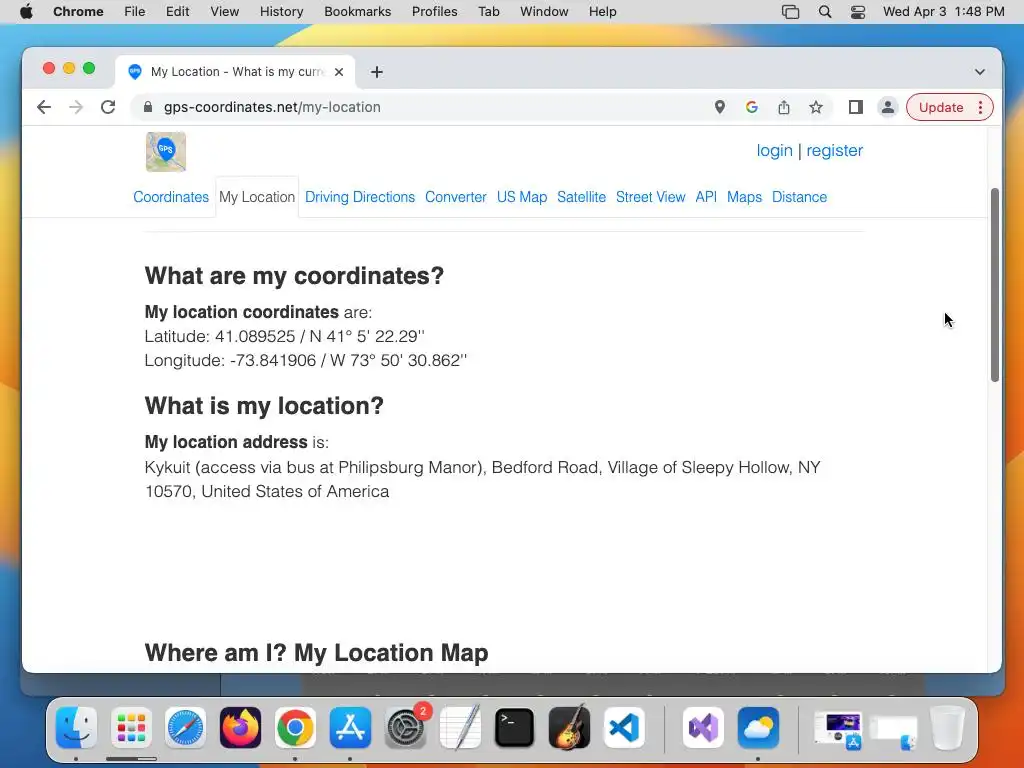Click the Update button in Chrome toolbar
Image resolution: width=1024 pixels, height=768 pixels.
click(x=940, y=107)
